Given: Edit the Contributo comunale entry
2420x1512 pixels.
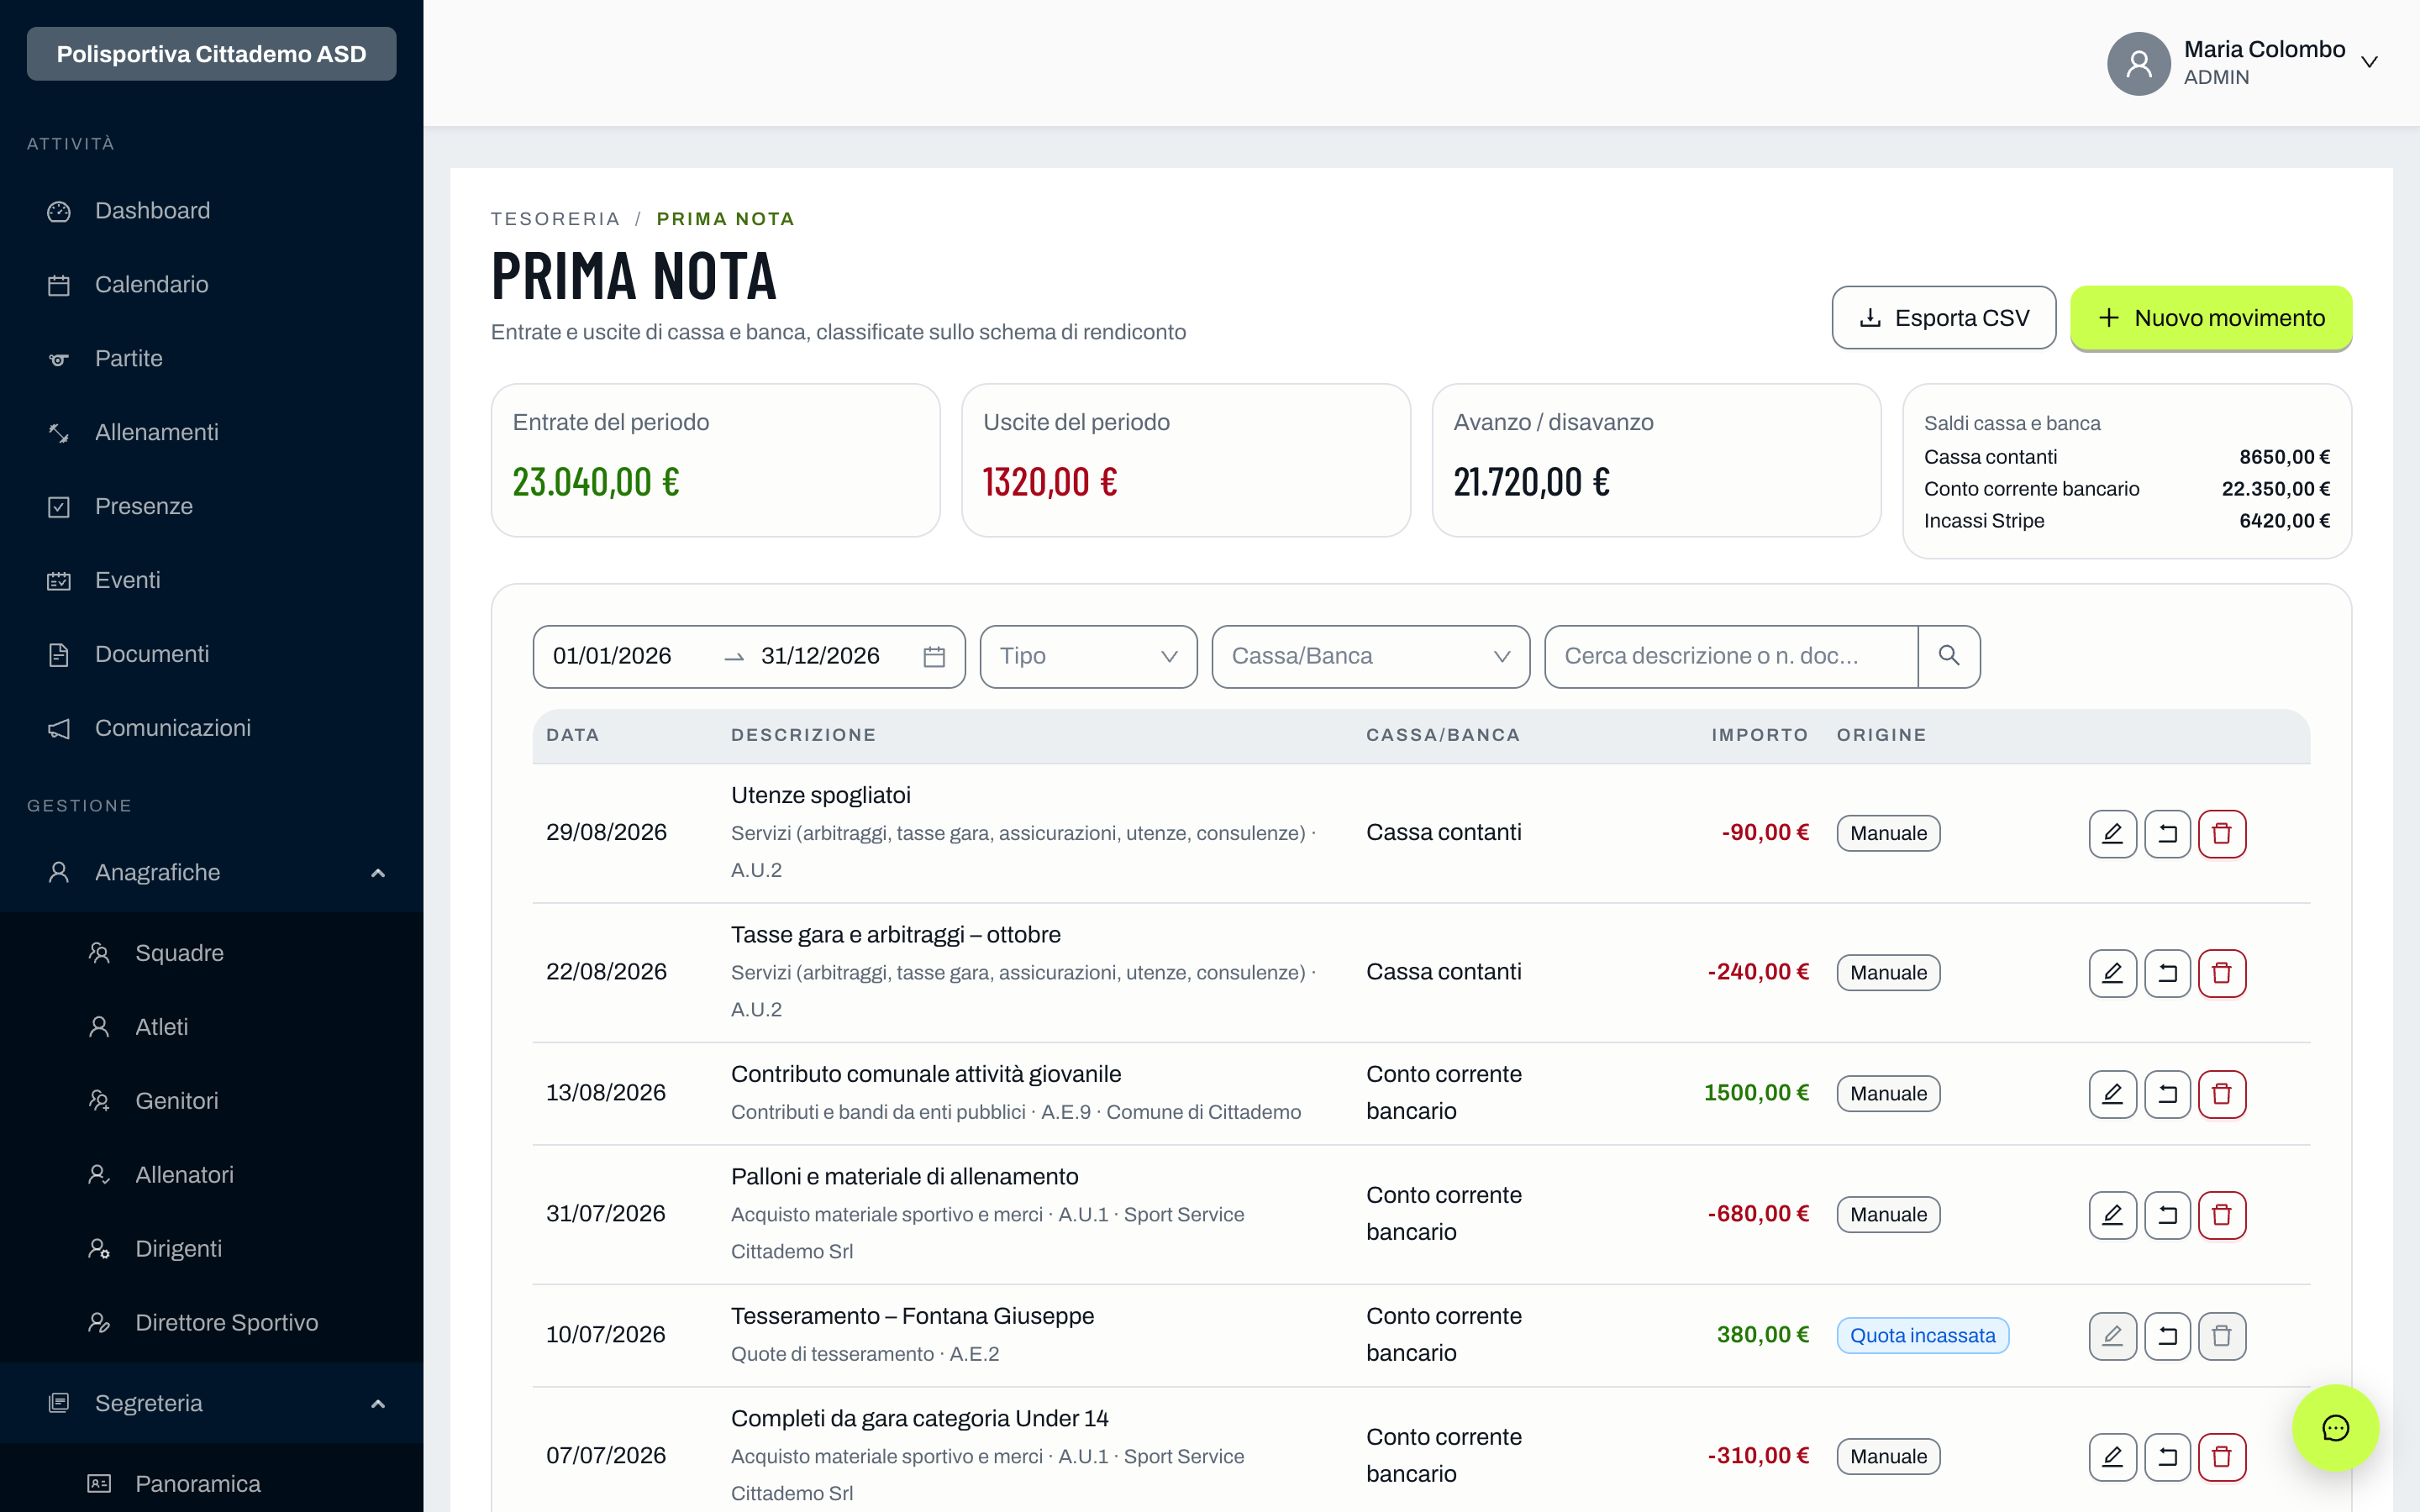Looking at the screenshot, I should [x=2112, y=1093].
